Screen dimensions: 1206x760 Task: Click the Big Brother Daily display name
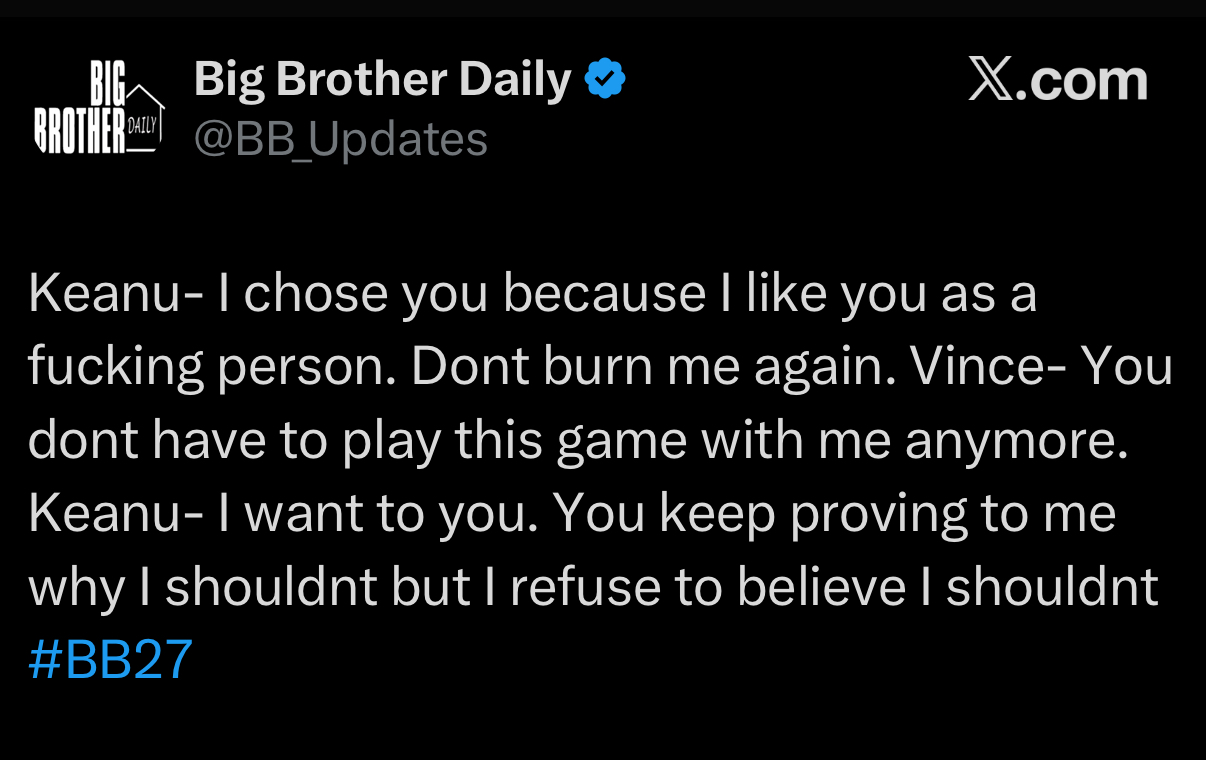tap(382, 79)
